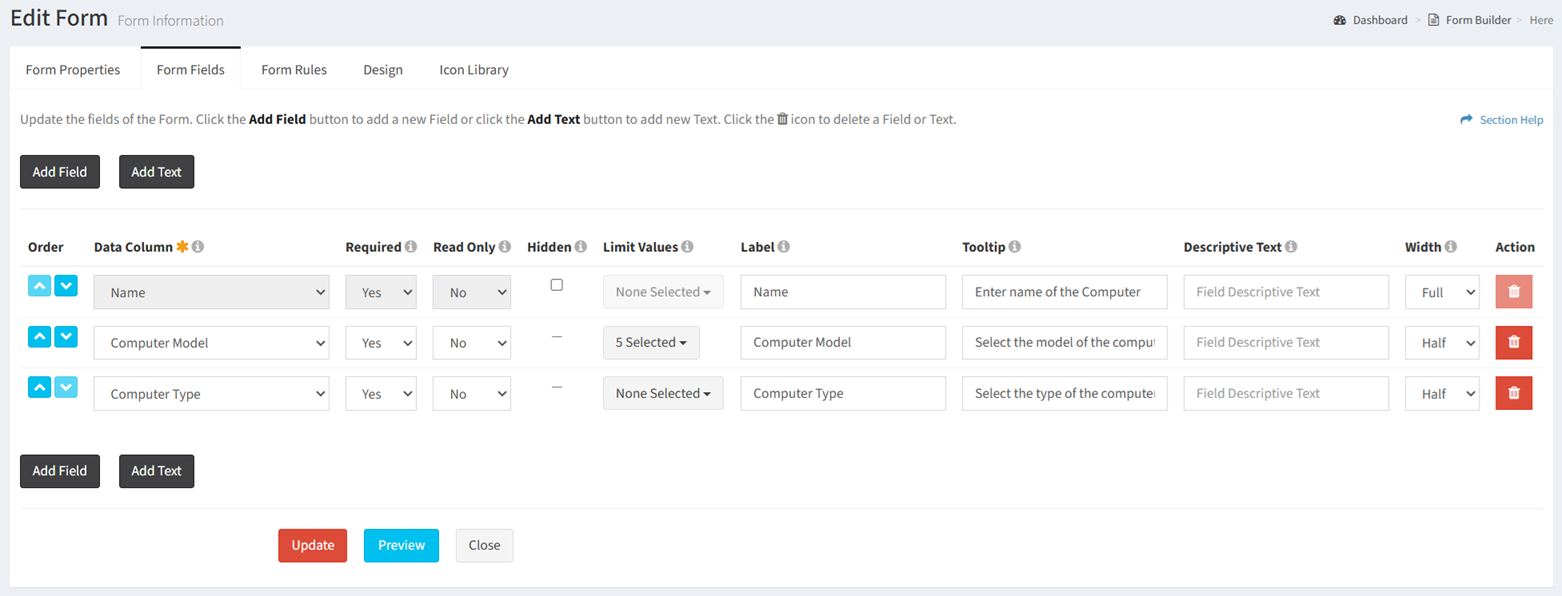Open the Icon Library tab
Screen dimensions: 1562x596
[x=474, y=70]
